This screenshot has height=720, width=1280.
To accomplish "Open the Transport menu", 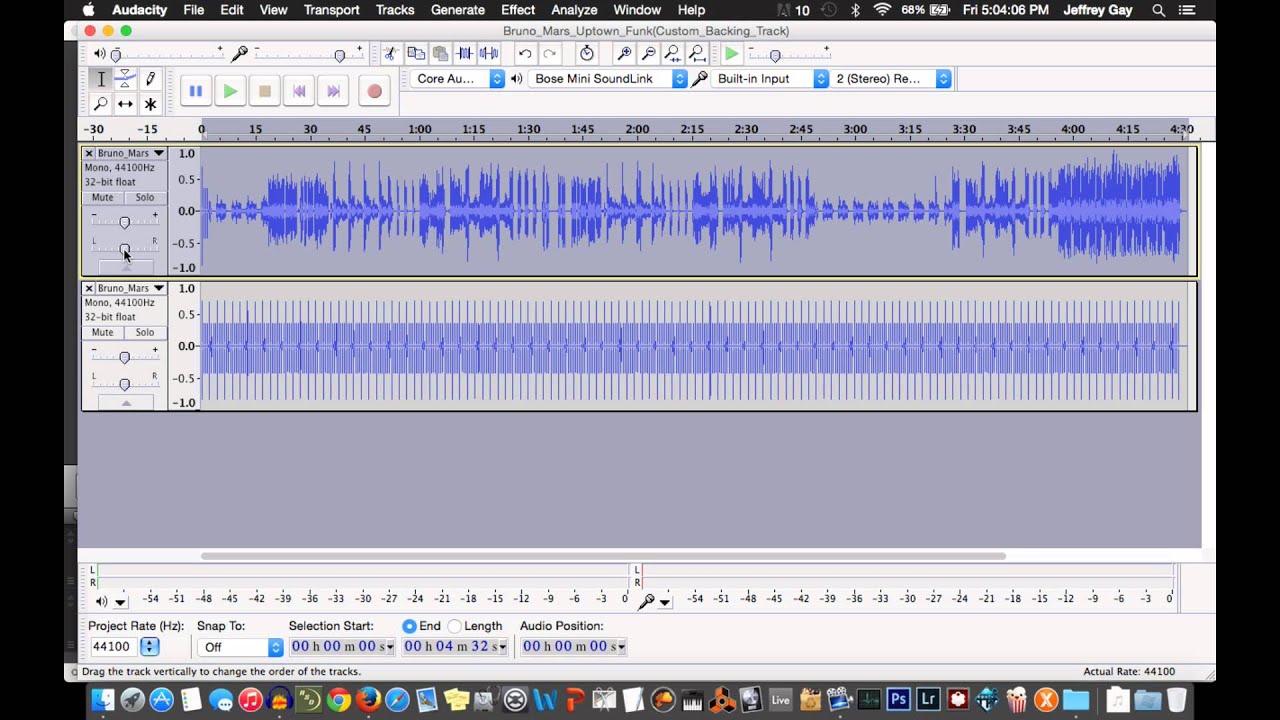I will (332, 10).
